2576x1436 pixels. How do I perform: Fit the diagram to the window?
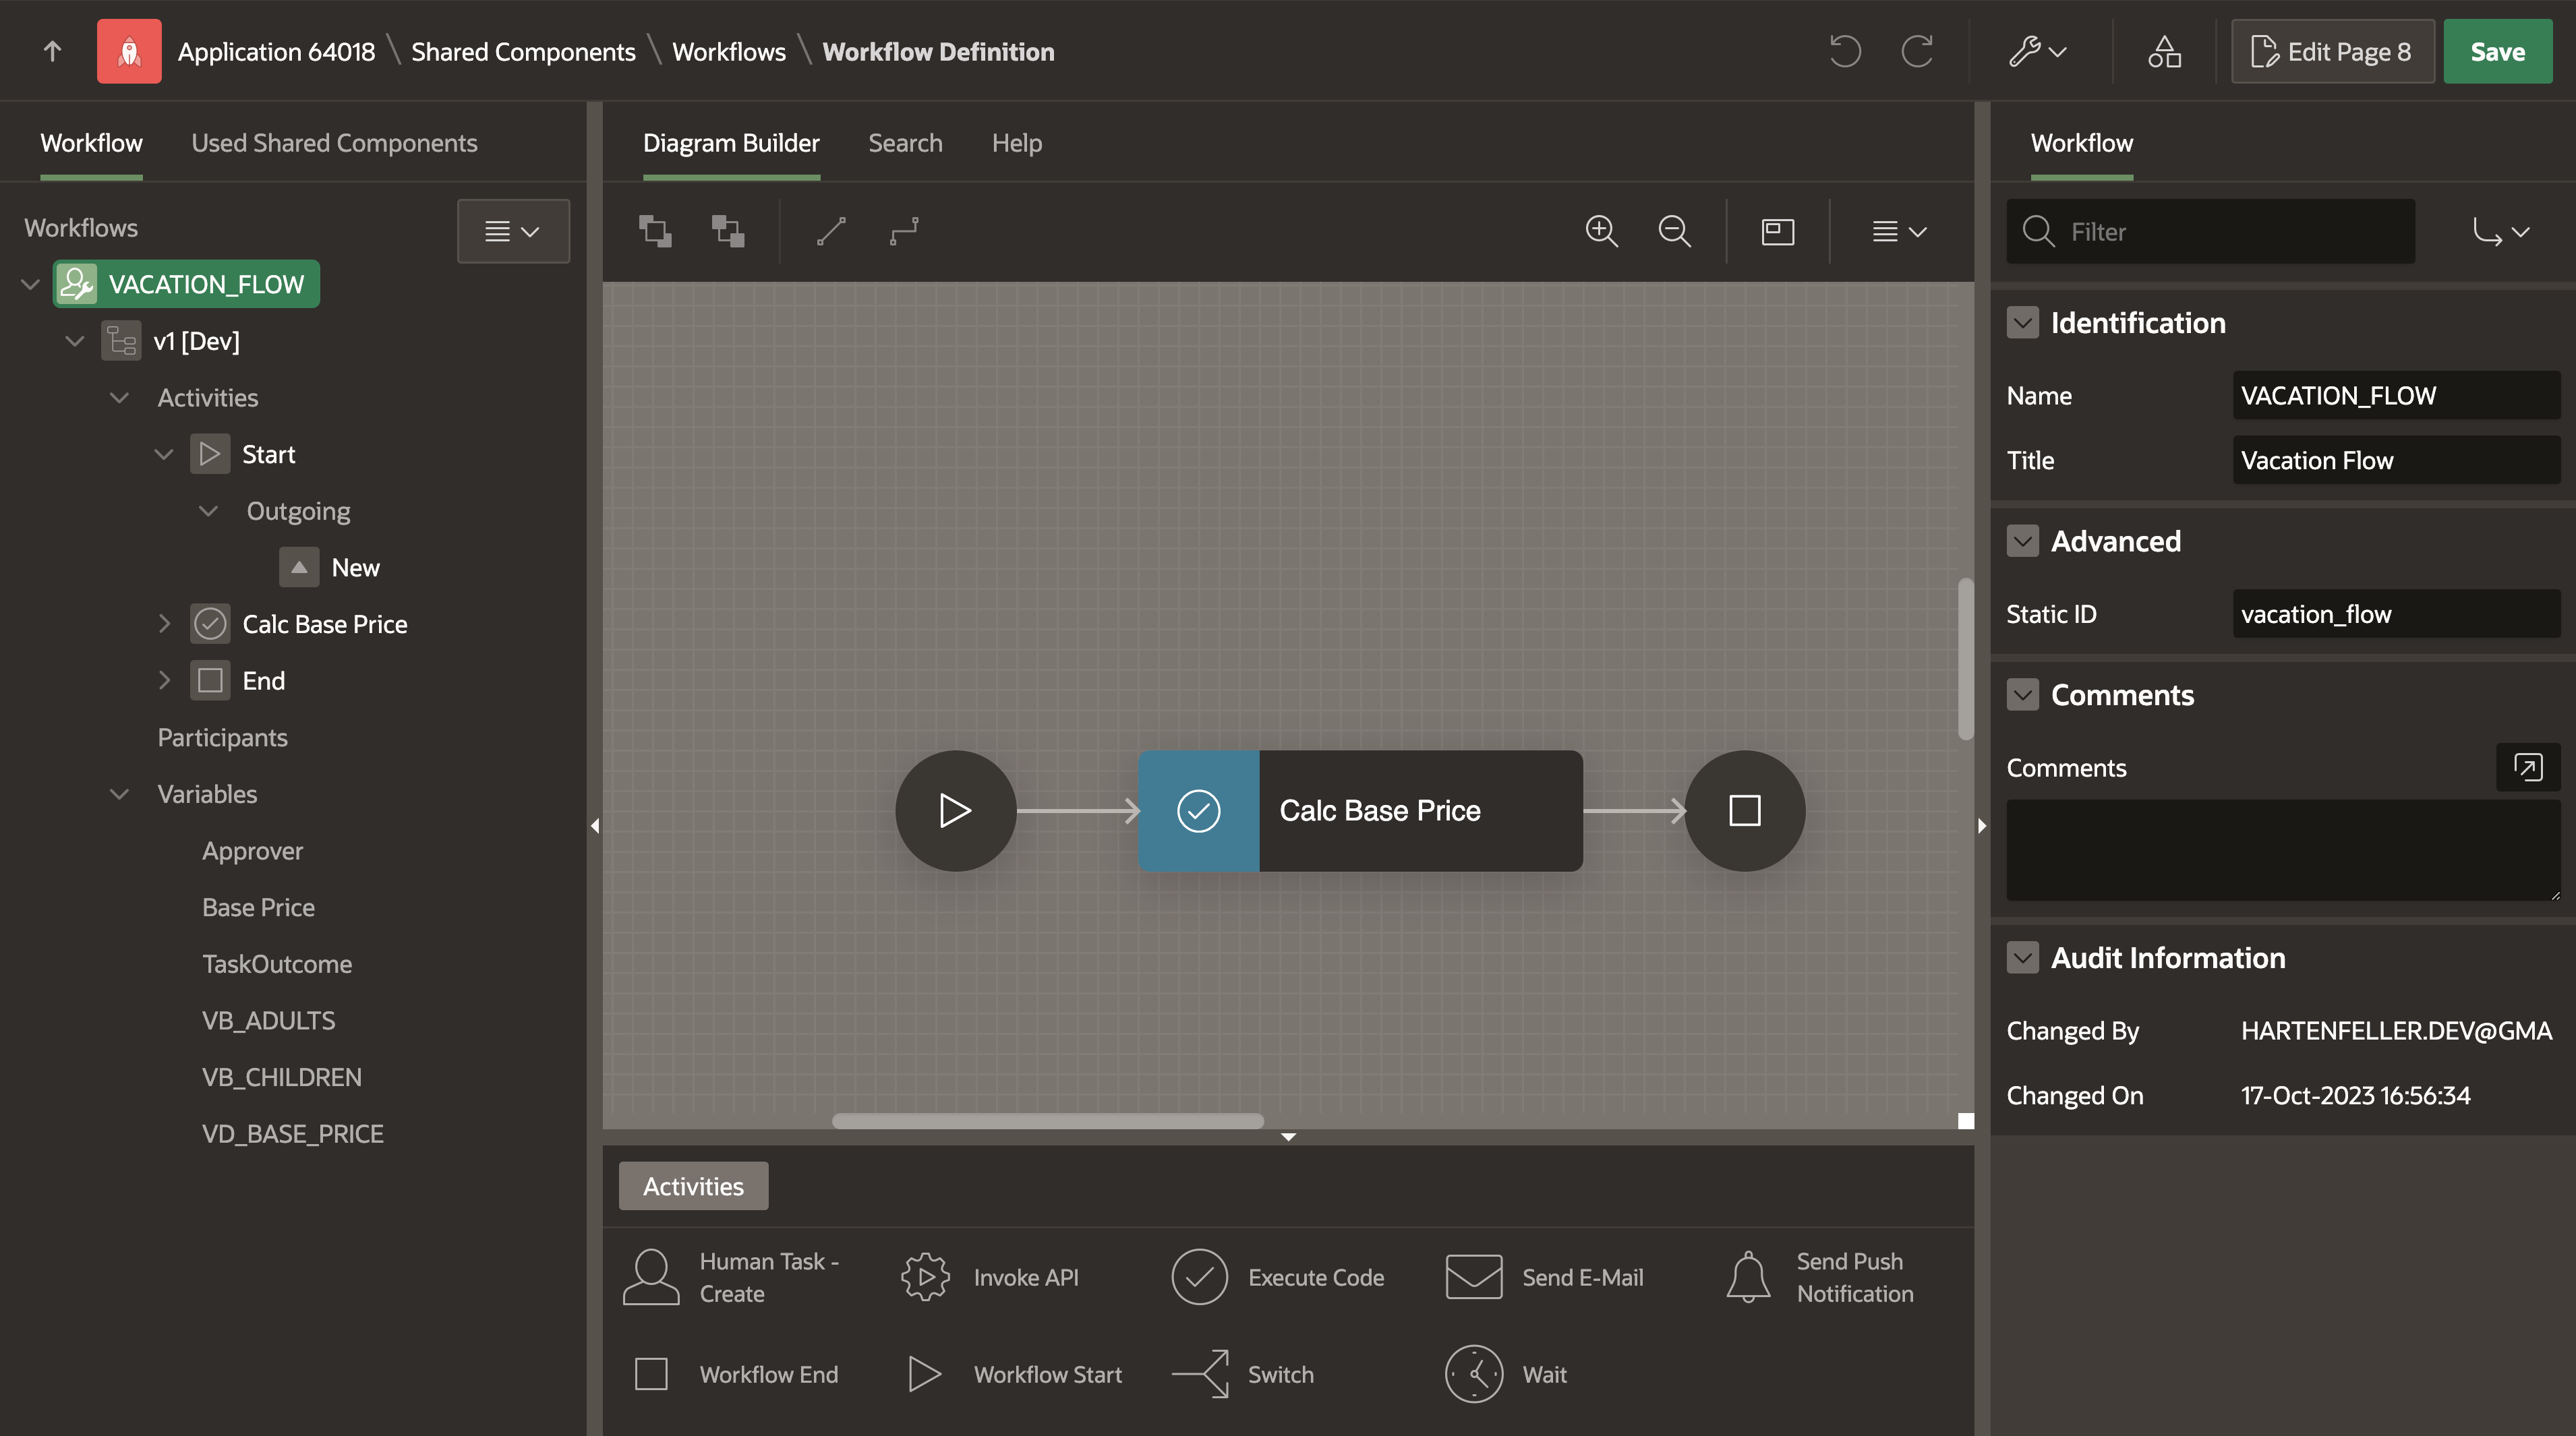click(x=1776, y=231)
